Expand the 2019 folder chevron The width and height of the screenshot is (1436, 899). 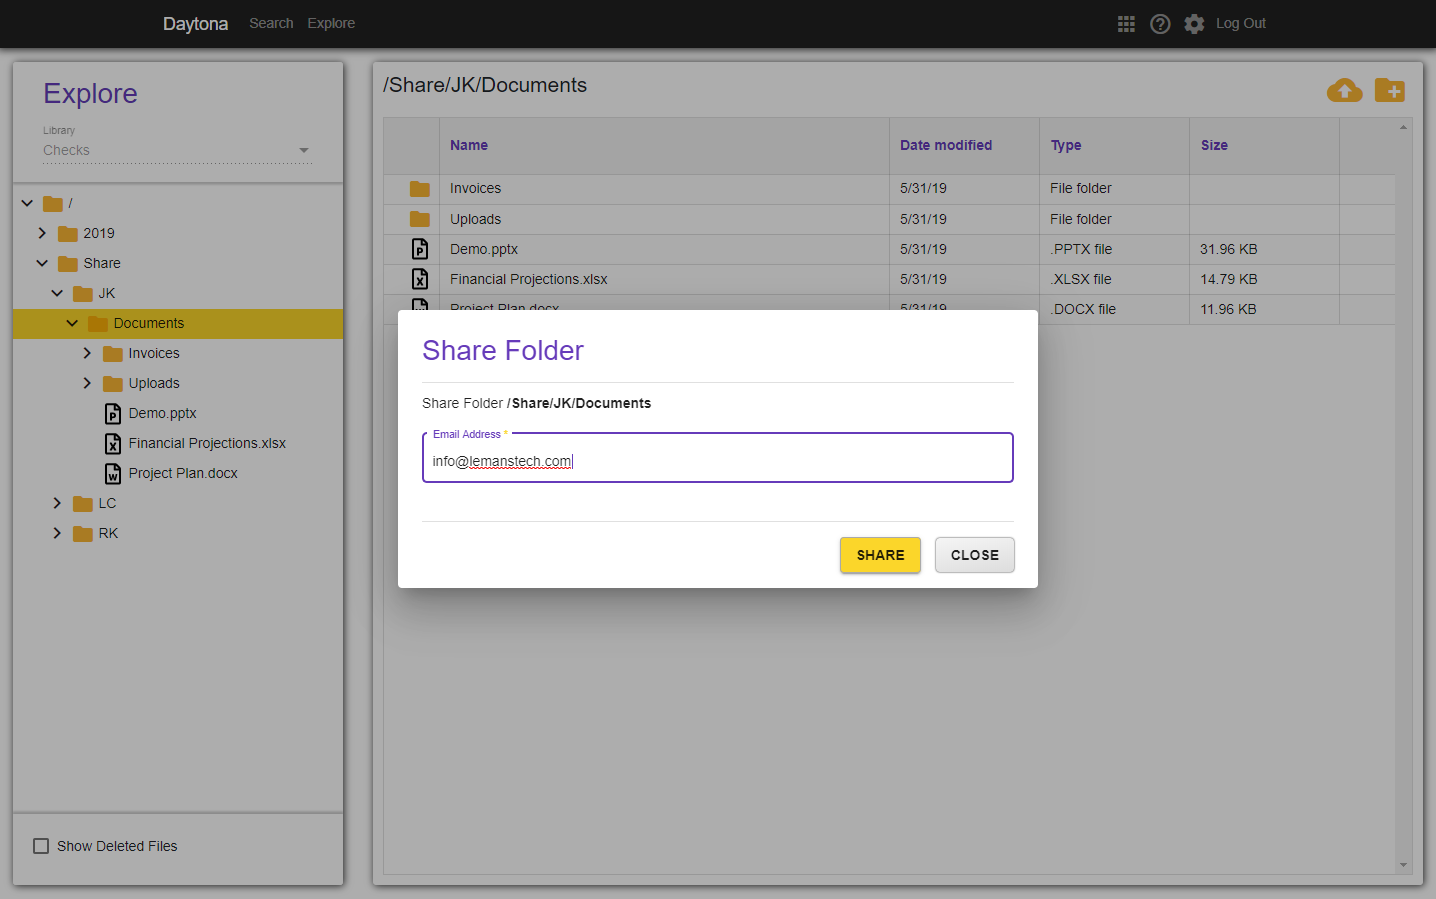pos(42,233)
